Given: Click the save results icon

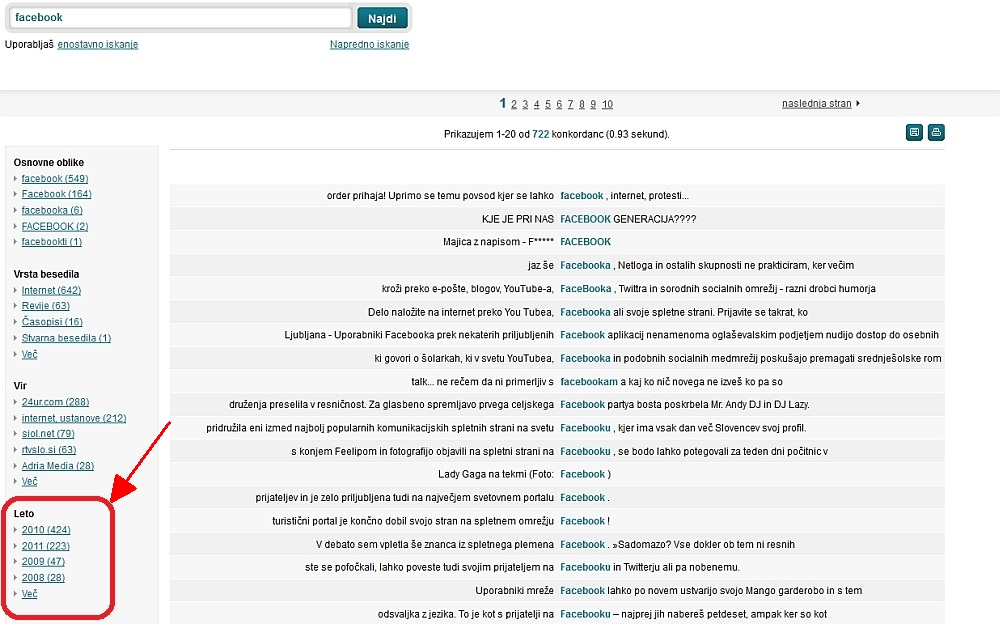Looking at the screenshot, I should (x=914, y=133).
